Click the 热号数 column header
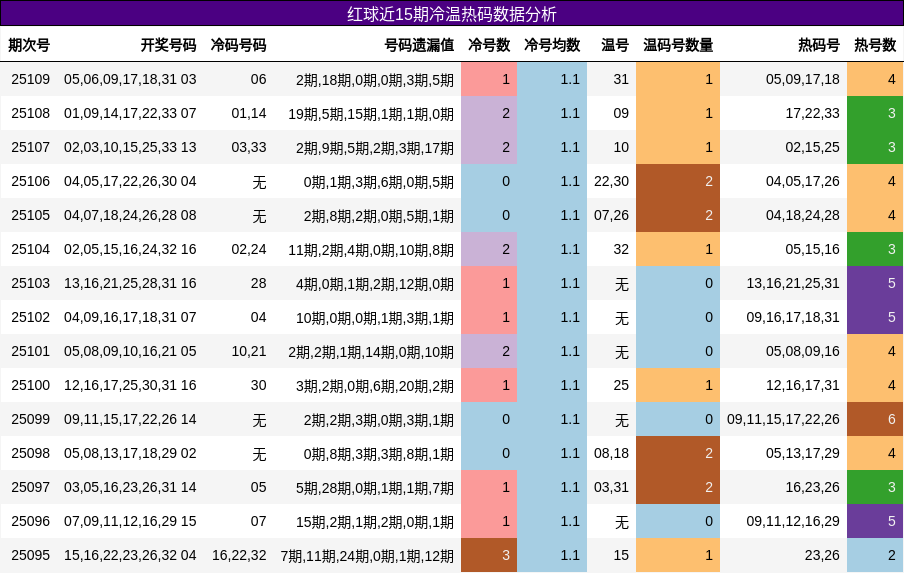The image size is (904, 573). pyautogui.click(x=875, y=45)
